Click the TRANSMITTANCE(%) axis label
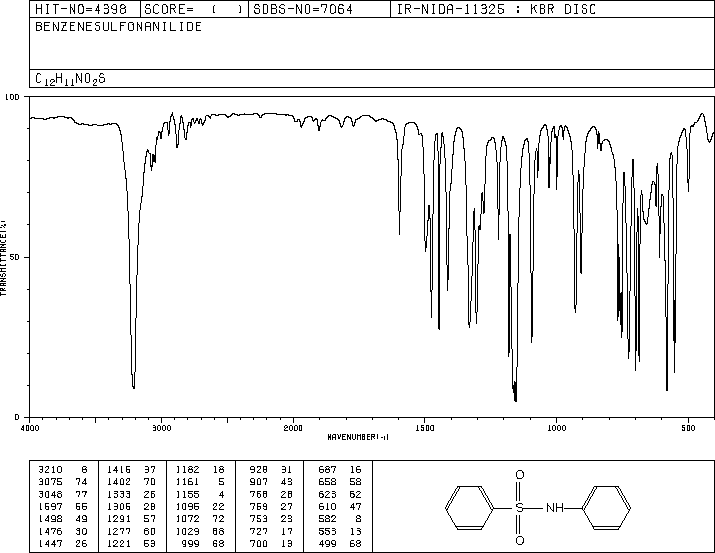Viewport: 715px width, 553px height. pos(3,258)
